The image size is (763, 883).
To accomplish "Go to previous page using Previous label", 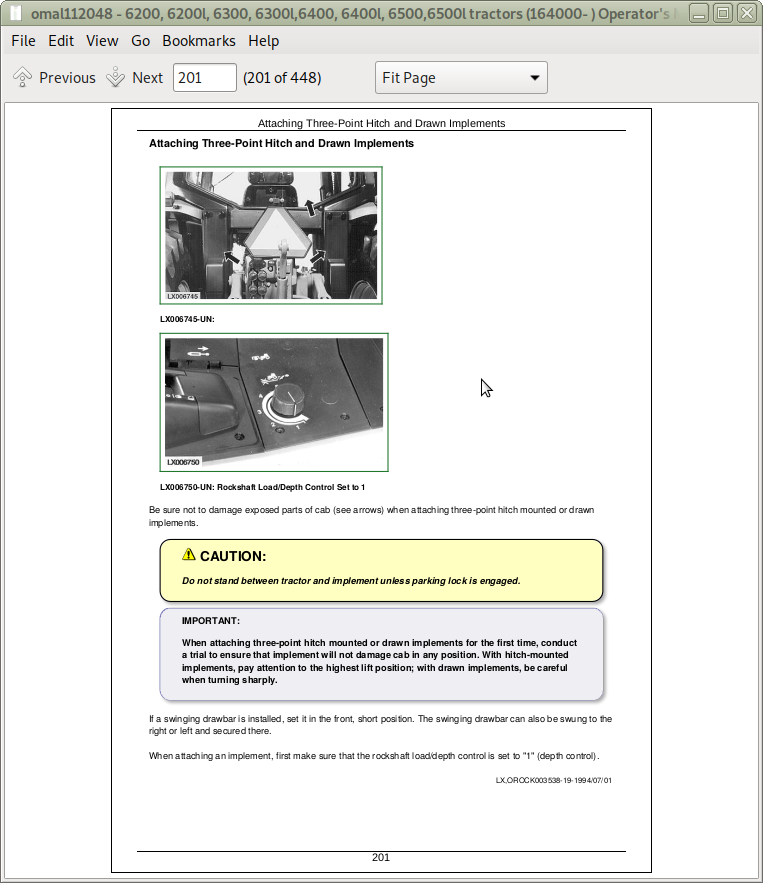I will click(x=67, y=78).
